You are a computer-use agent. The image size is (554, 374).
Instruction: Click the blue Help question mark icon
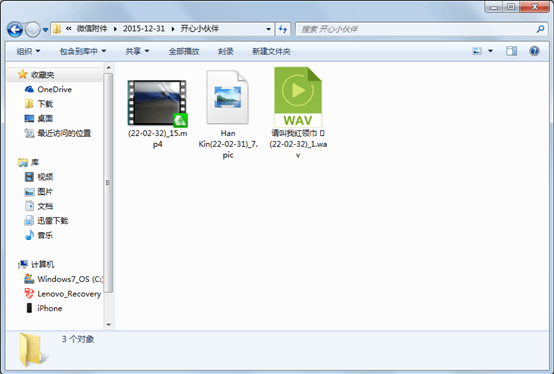click(x=534, y=51)
